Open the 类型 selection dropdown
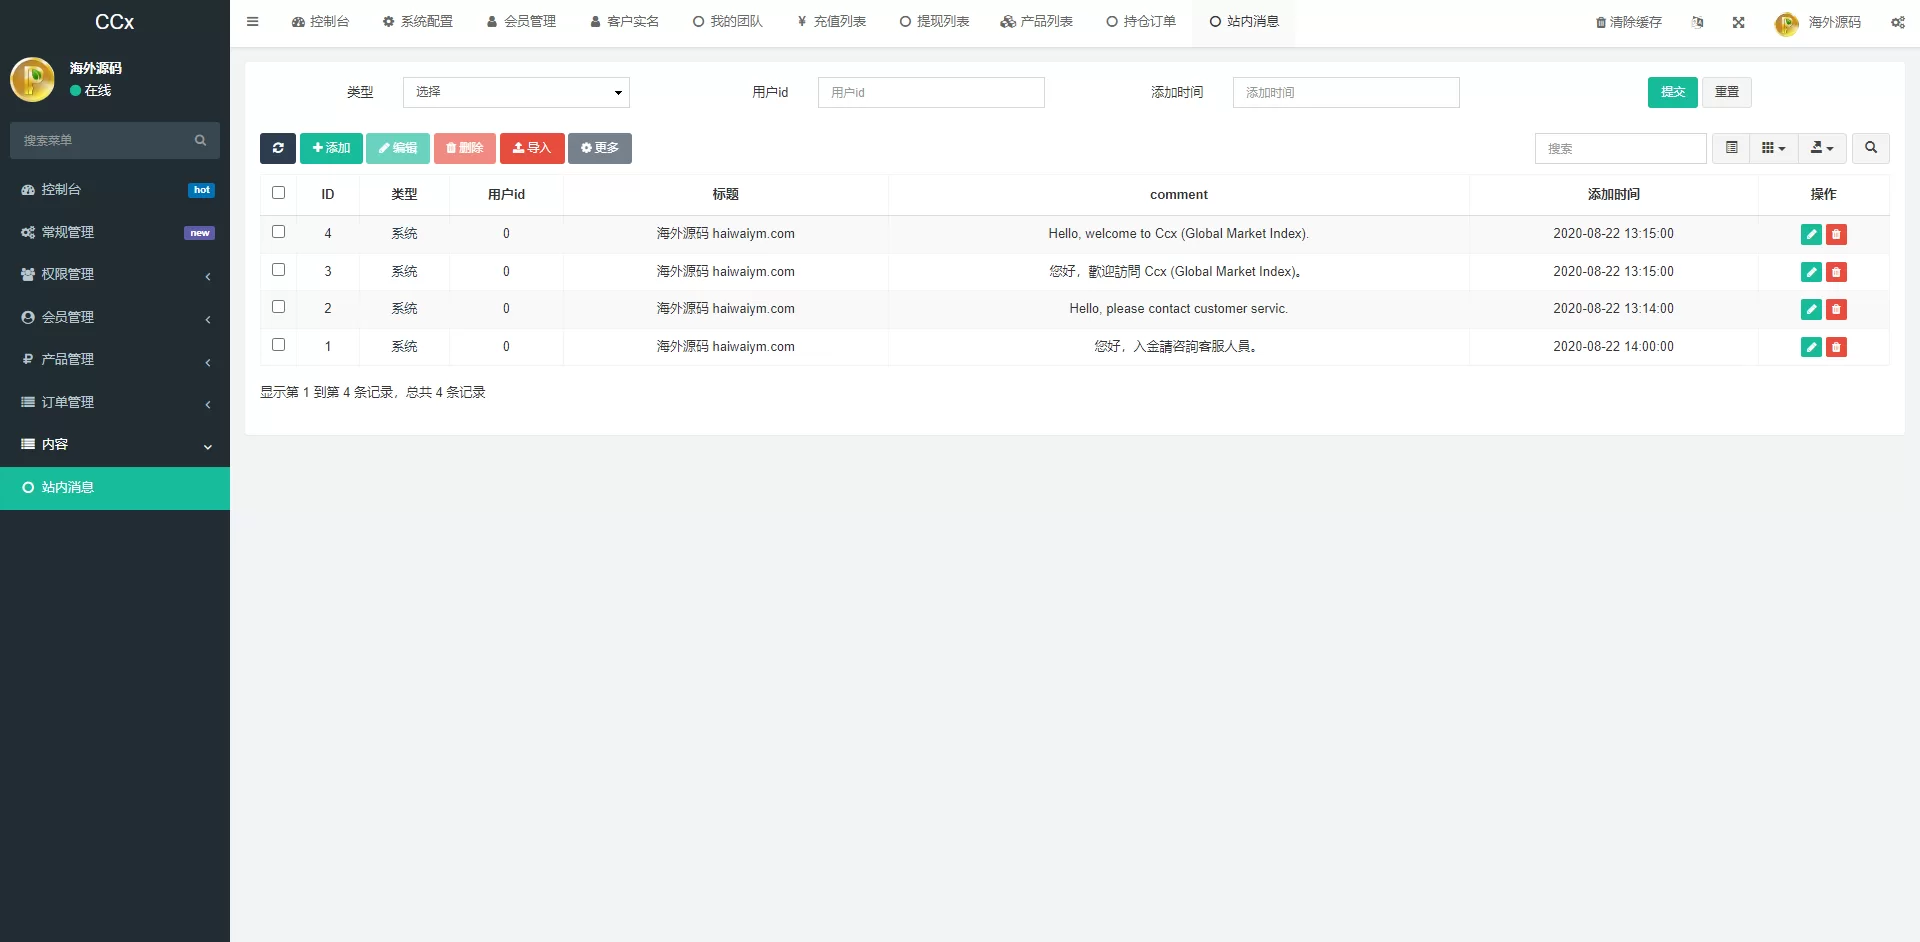Image resolution: width=1920 pixels, height=942 pixels. 516,92
